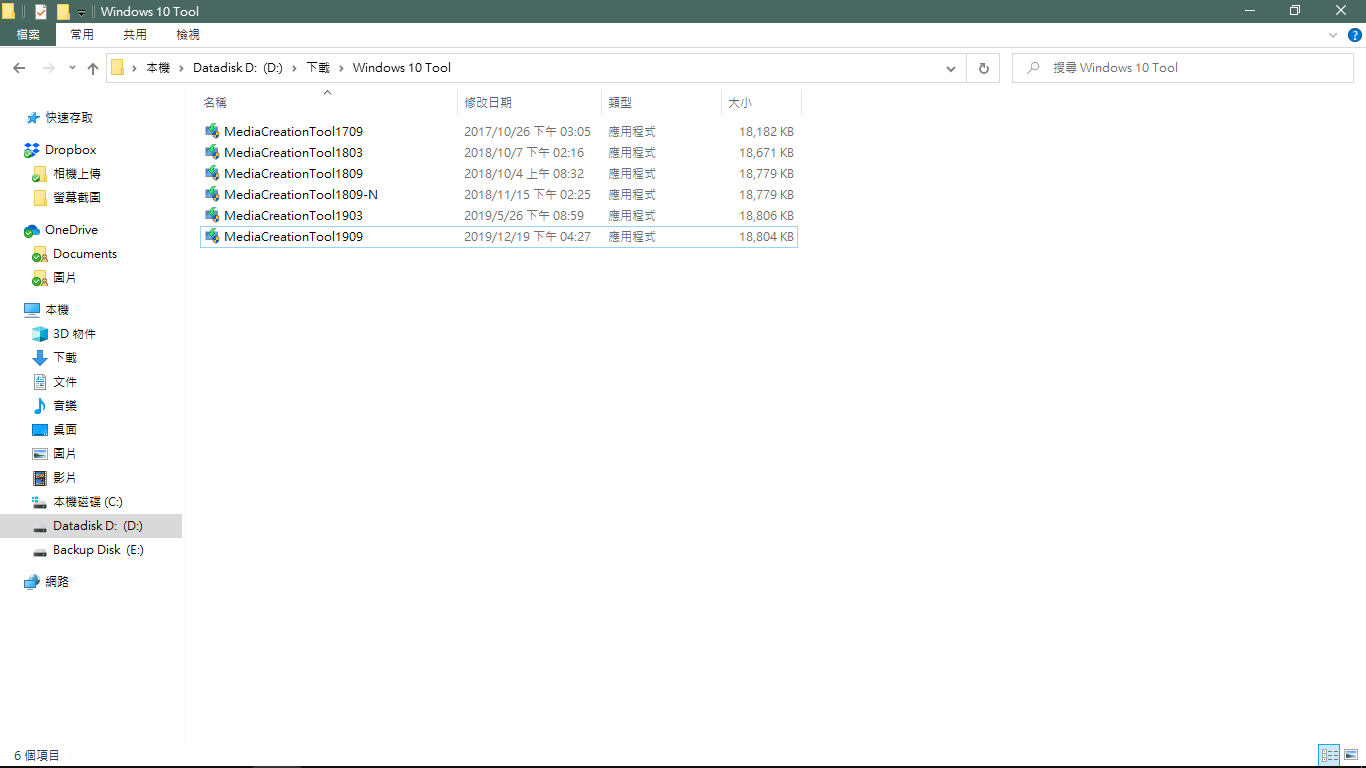Sort files by the 修改日期 column header
Image resolution: width=1366 pixels, height=768 pixels.
tap(529, 102)
